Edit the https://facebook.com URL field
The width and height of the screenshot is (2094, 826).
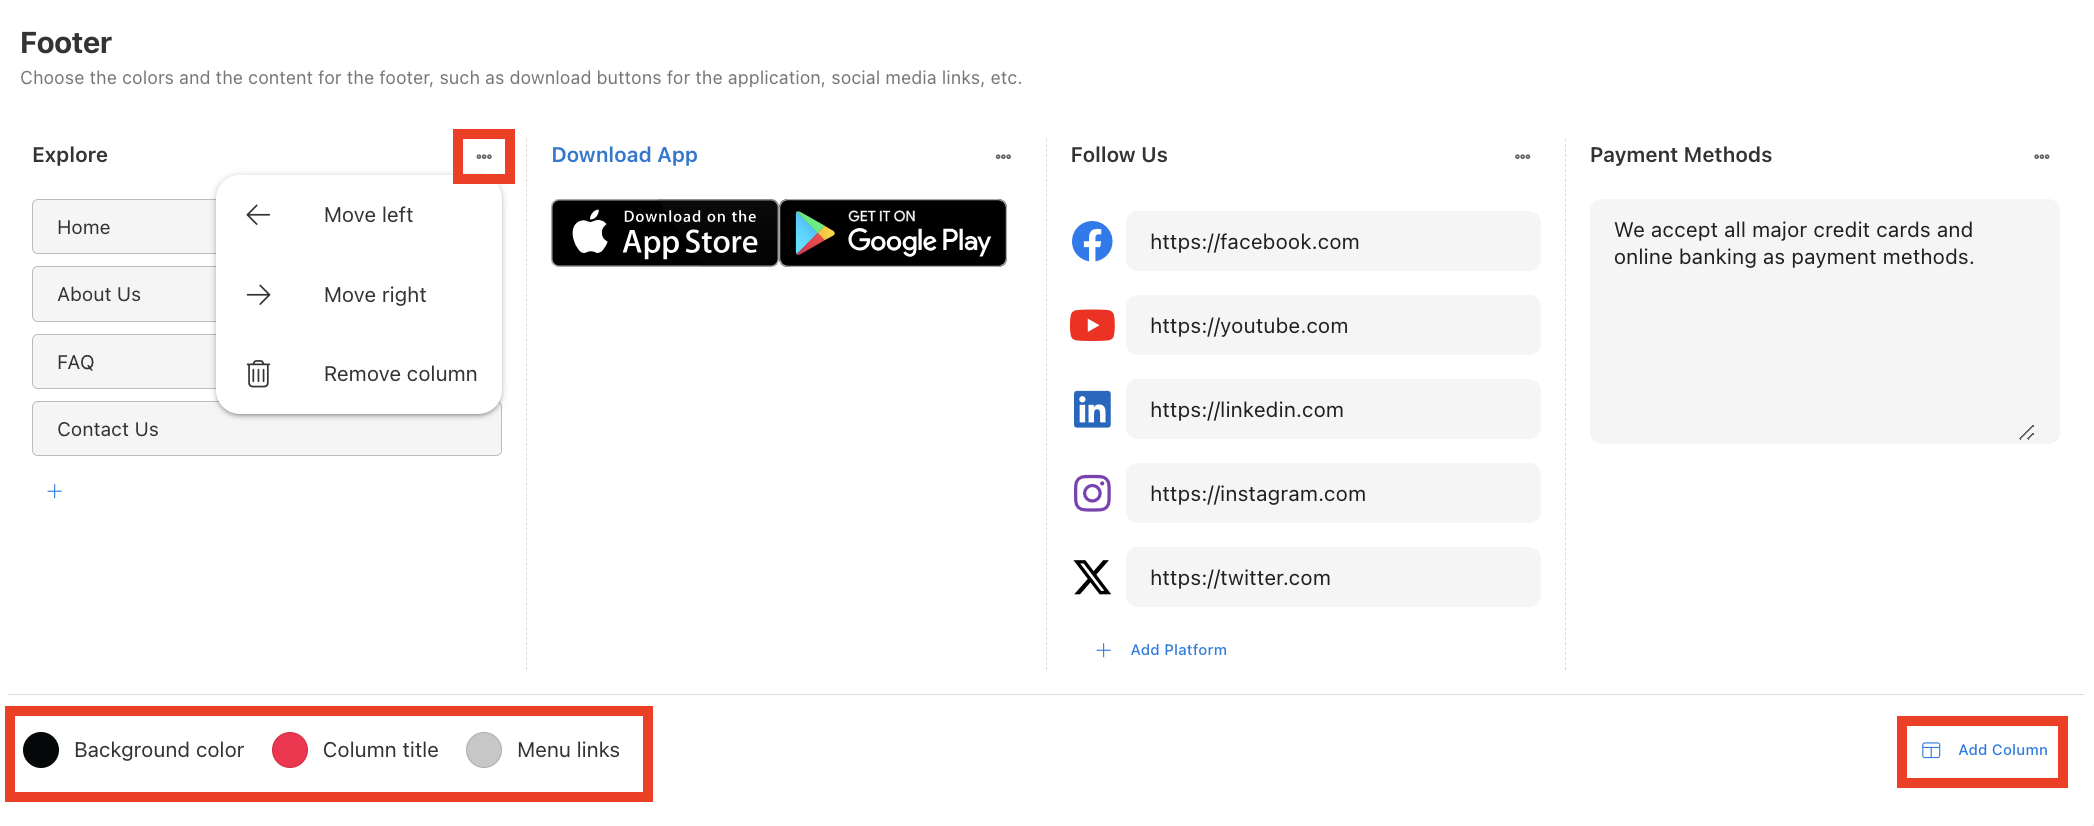[x=1333, y=241]
